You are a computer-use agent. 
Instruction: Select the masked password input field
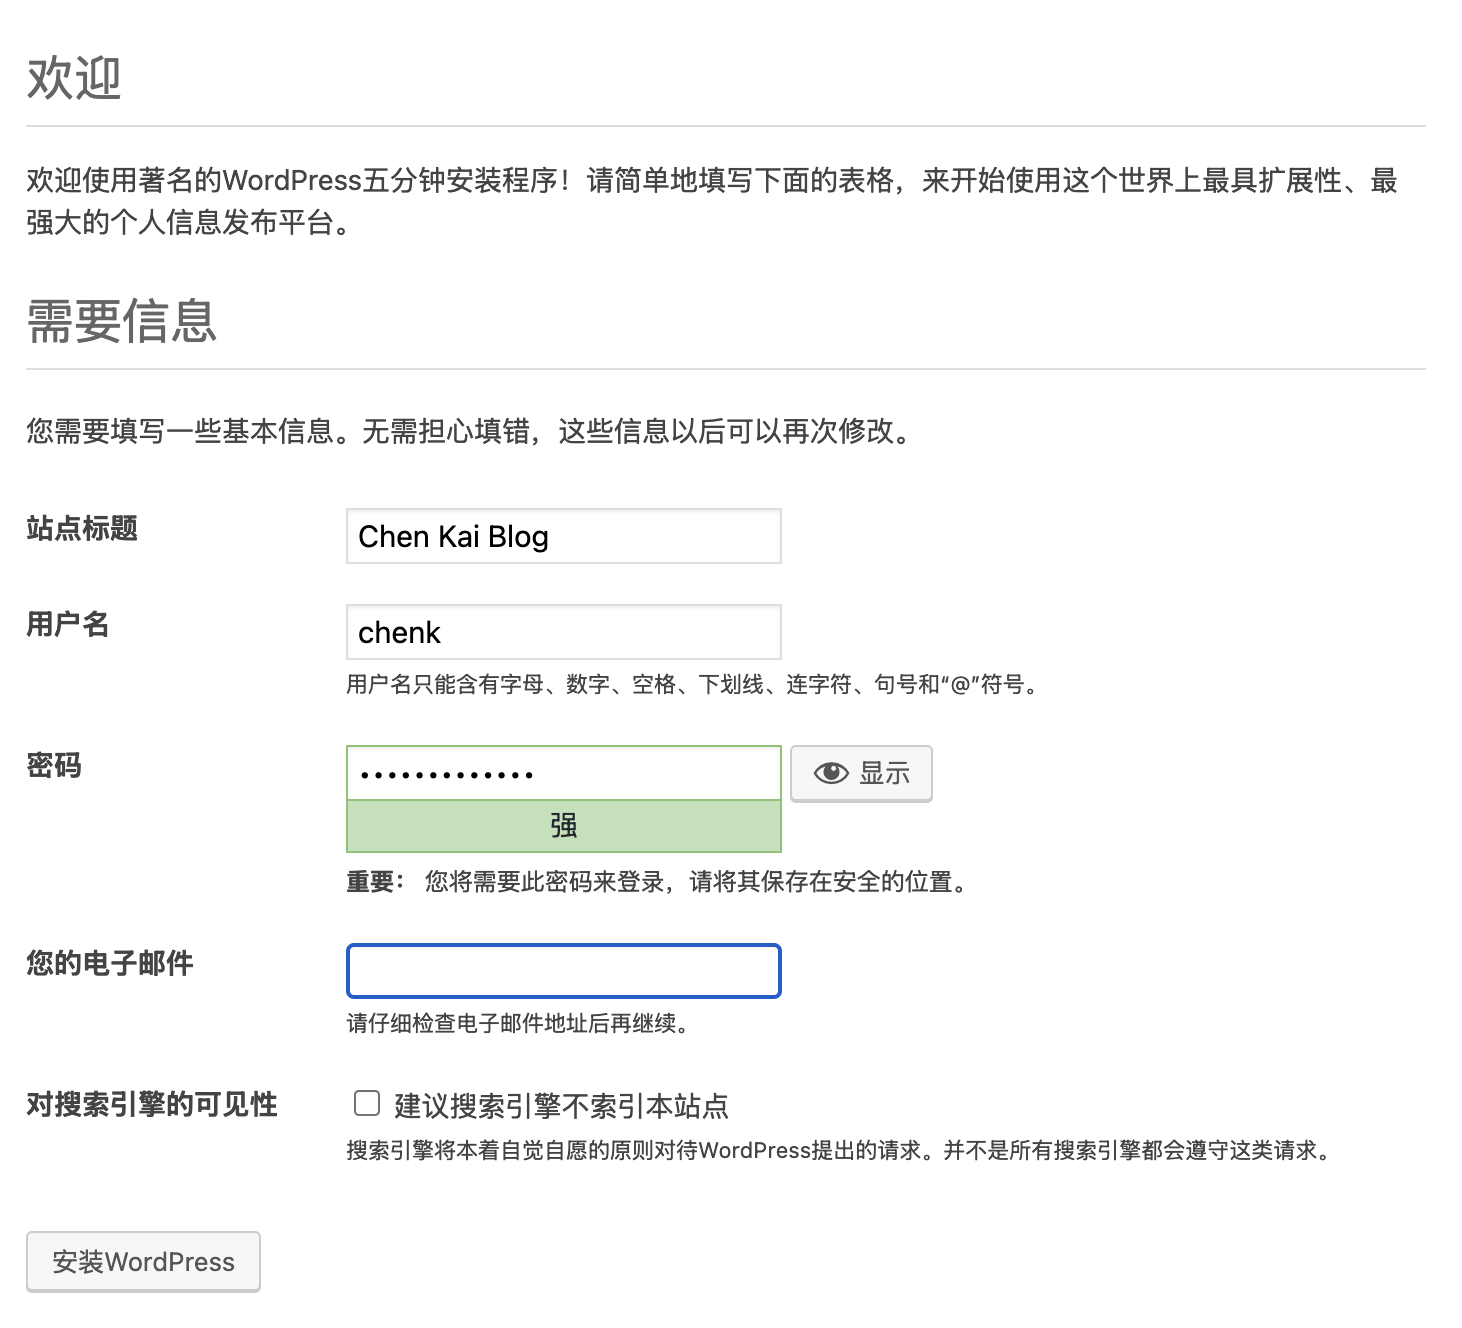(x=563, y=773)
